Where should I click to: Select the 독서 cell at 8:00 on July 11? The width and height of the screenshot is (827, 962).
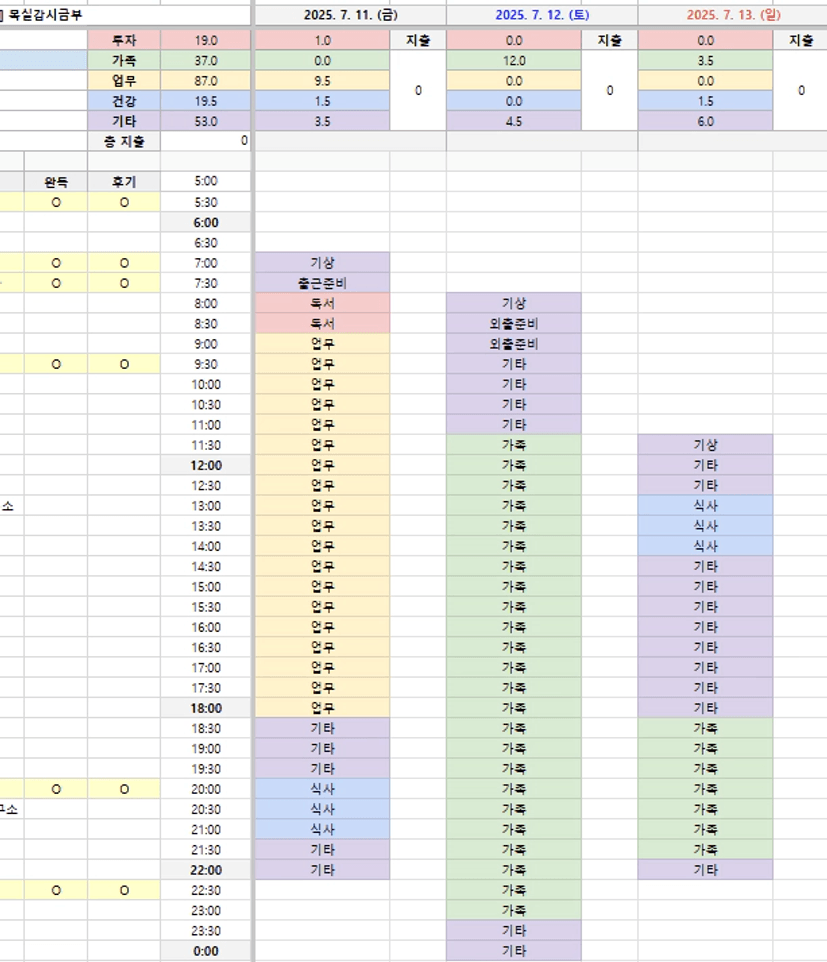322,304
